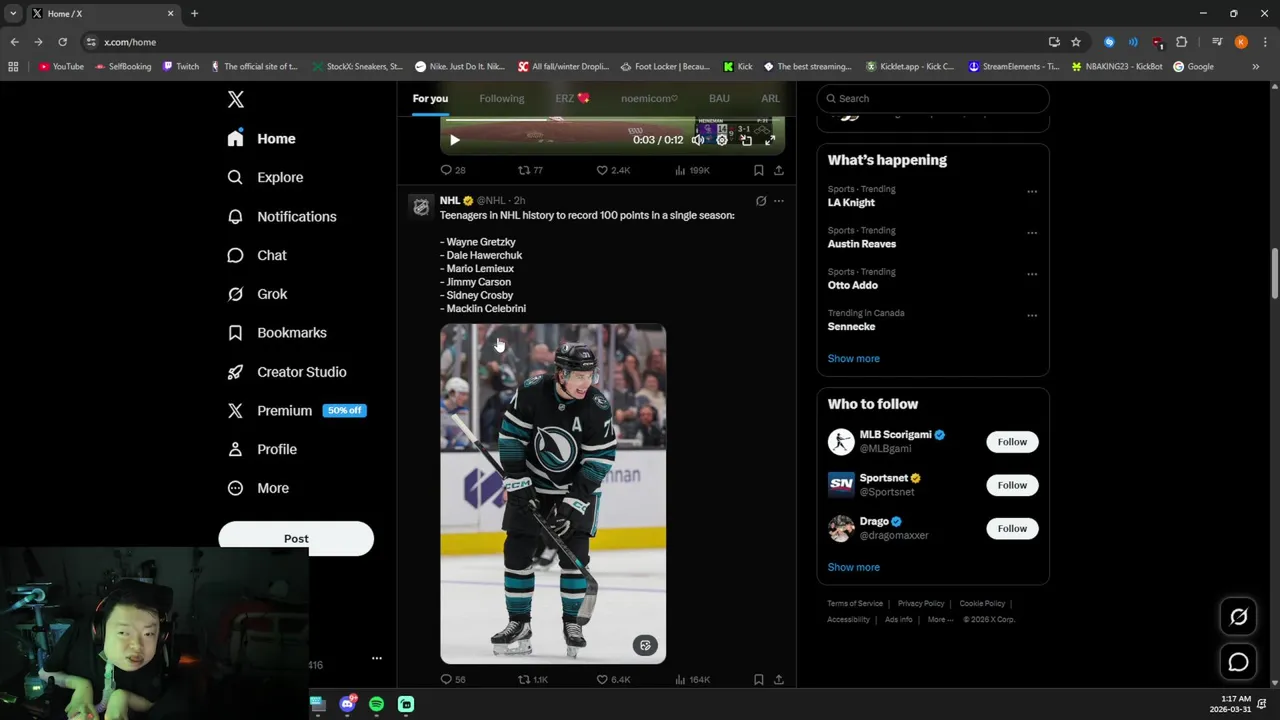Share the top video post
The height and width of the screenshot is (720, 1280).
coord(779,170)
